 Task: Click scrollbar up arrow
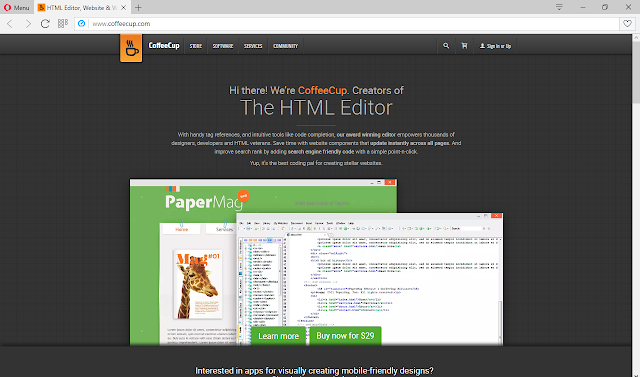coord(636,38)
